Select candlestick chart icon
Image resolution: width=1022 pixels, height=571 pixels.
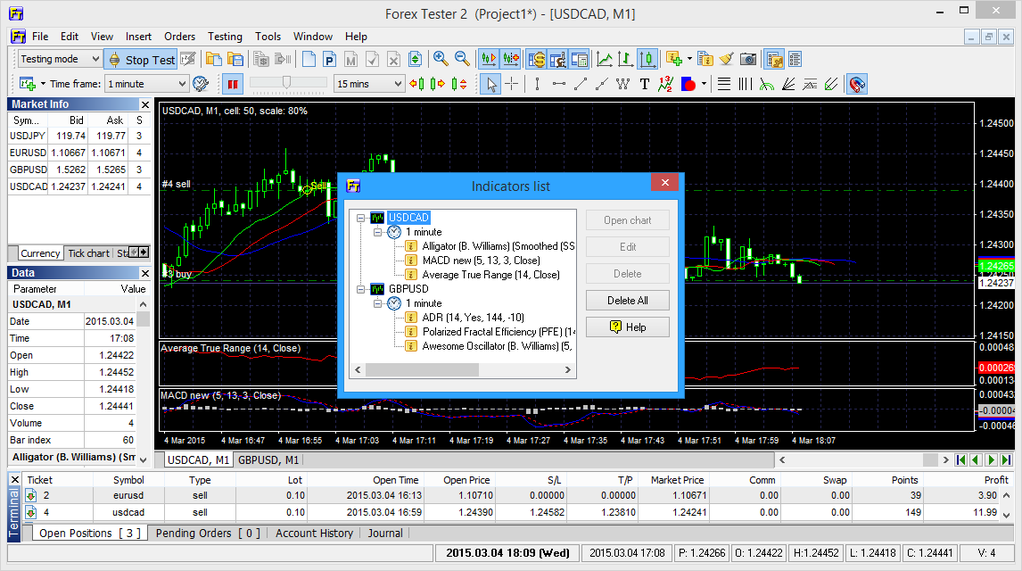647,60
